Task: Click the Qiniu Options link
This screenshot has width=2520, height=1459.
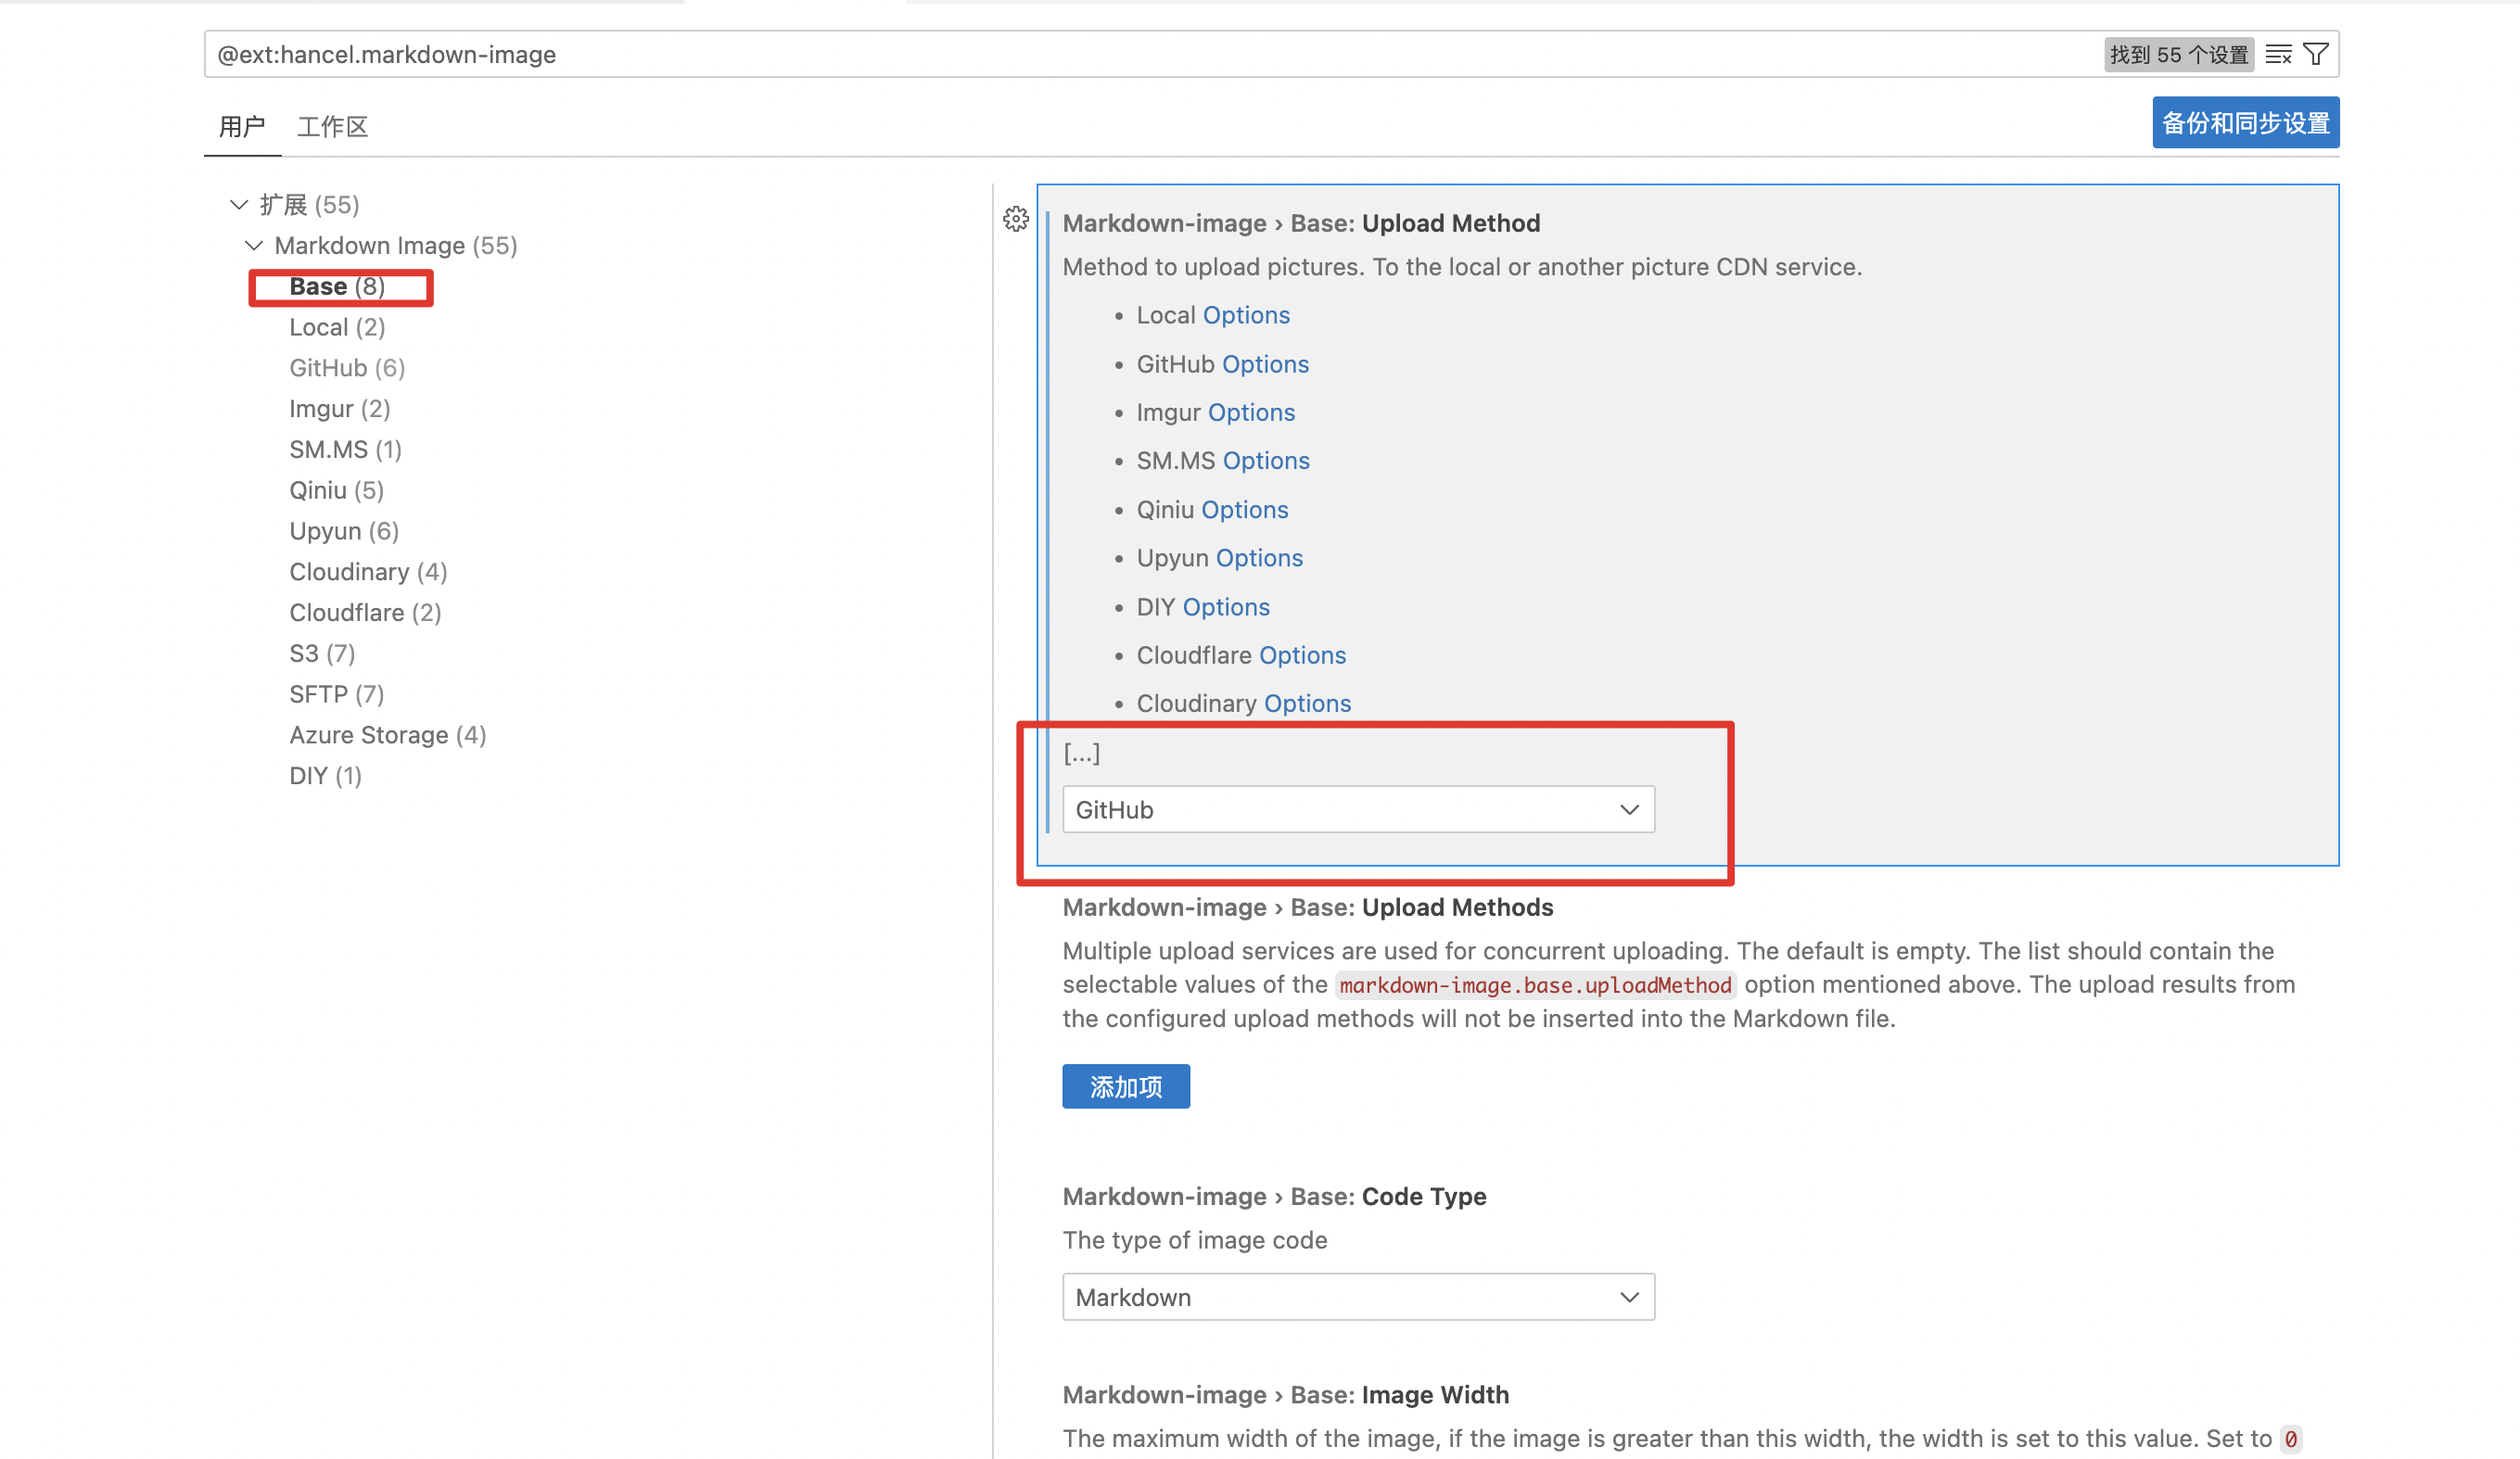Action: tap(1244, 510)
